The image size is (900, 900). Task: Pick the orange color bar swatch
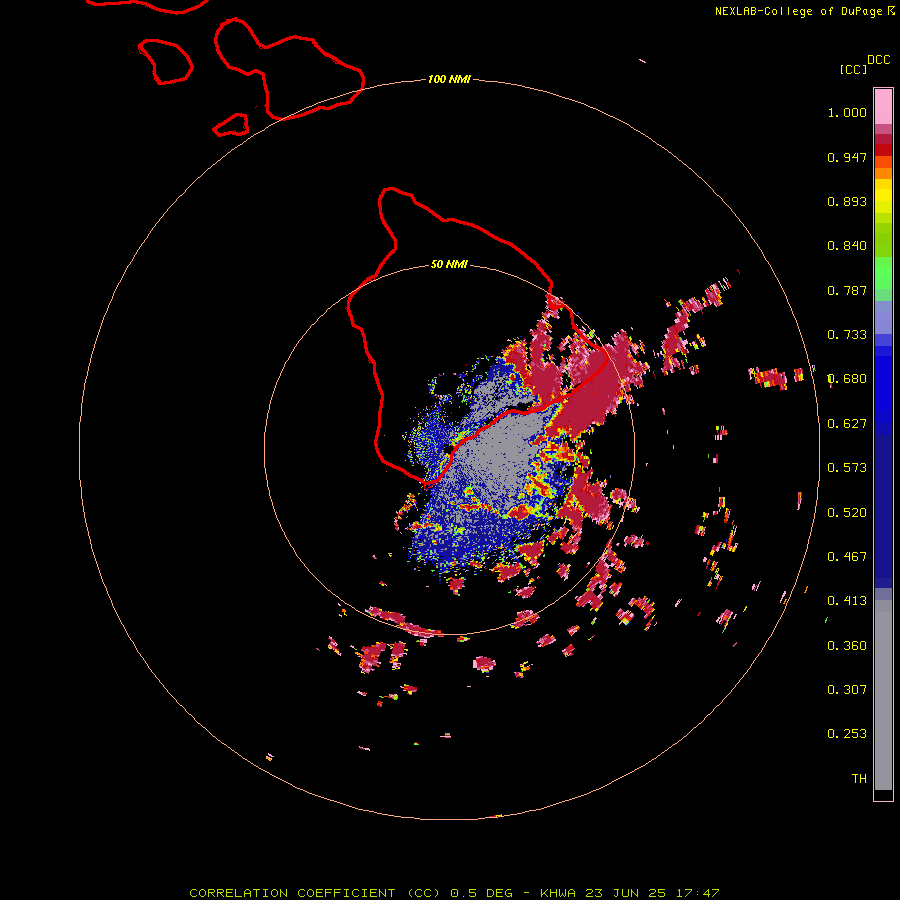[883, 173]
